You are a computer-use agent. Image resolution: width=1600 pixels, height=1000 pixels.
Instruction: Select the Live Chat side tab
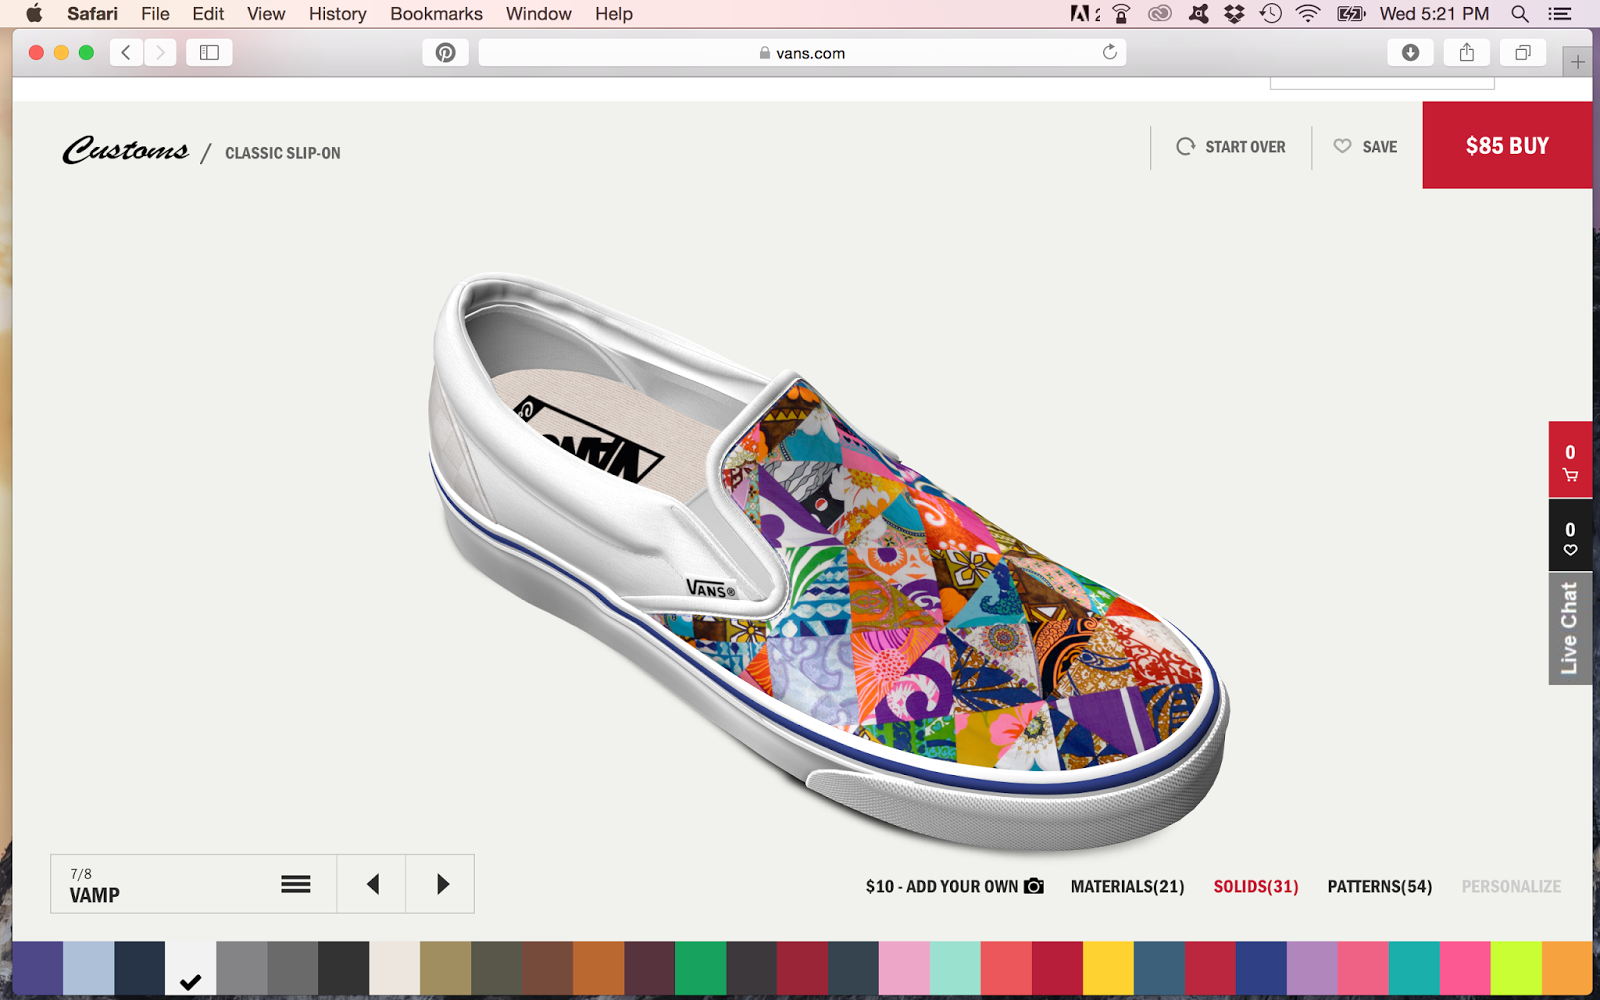coord(1570,628)
